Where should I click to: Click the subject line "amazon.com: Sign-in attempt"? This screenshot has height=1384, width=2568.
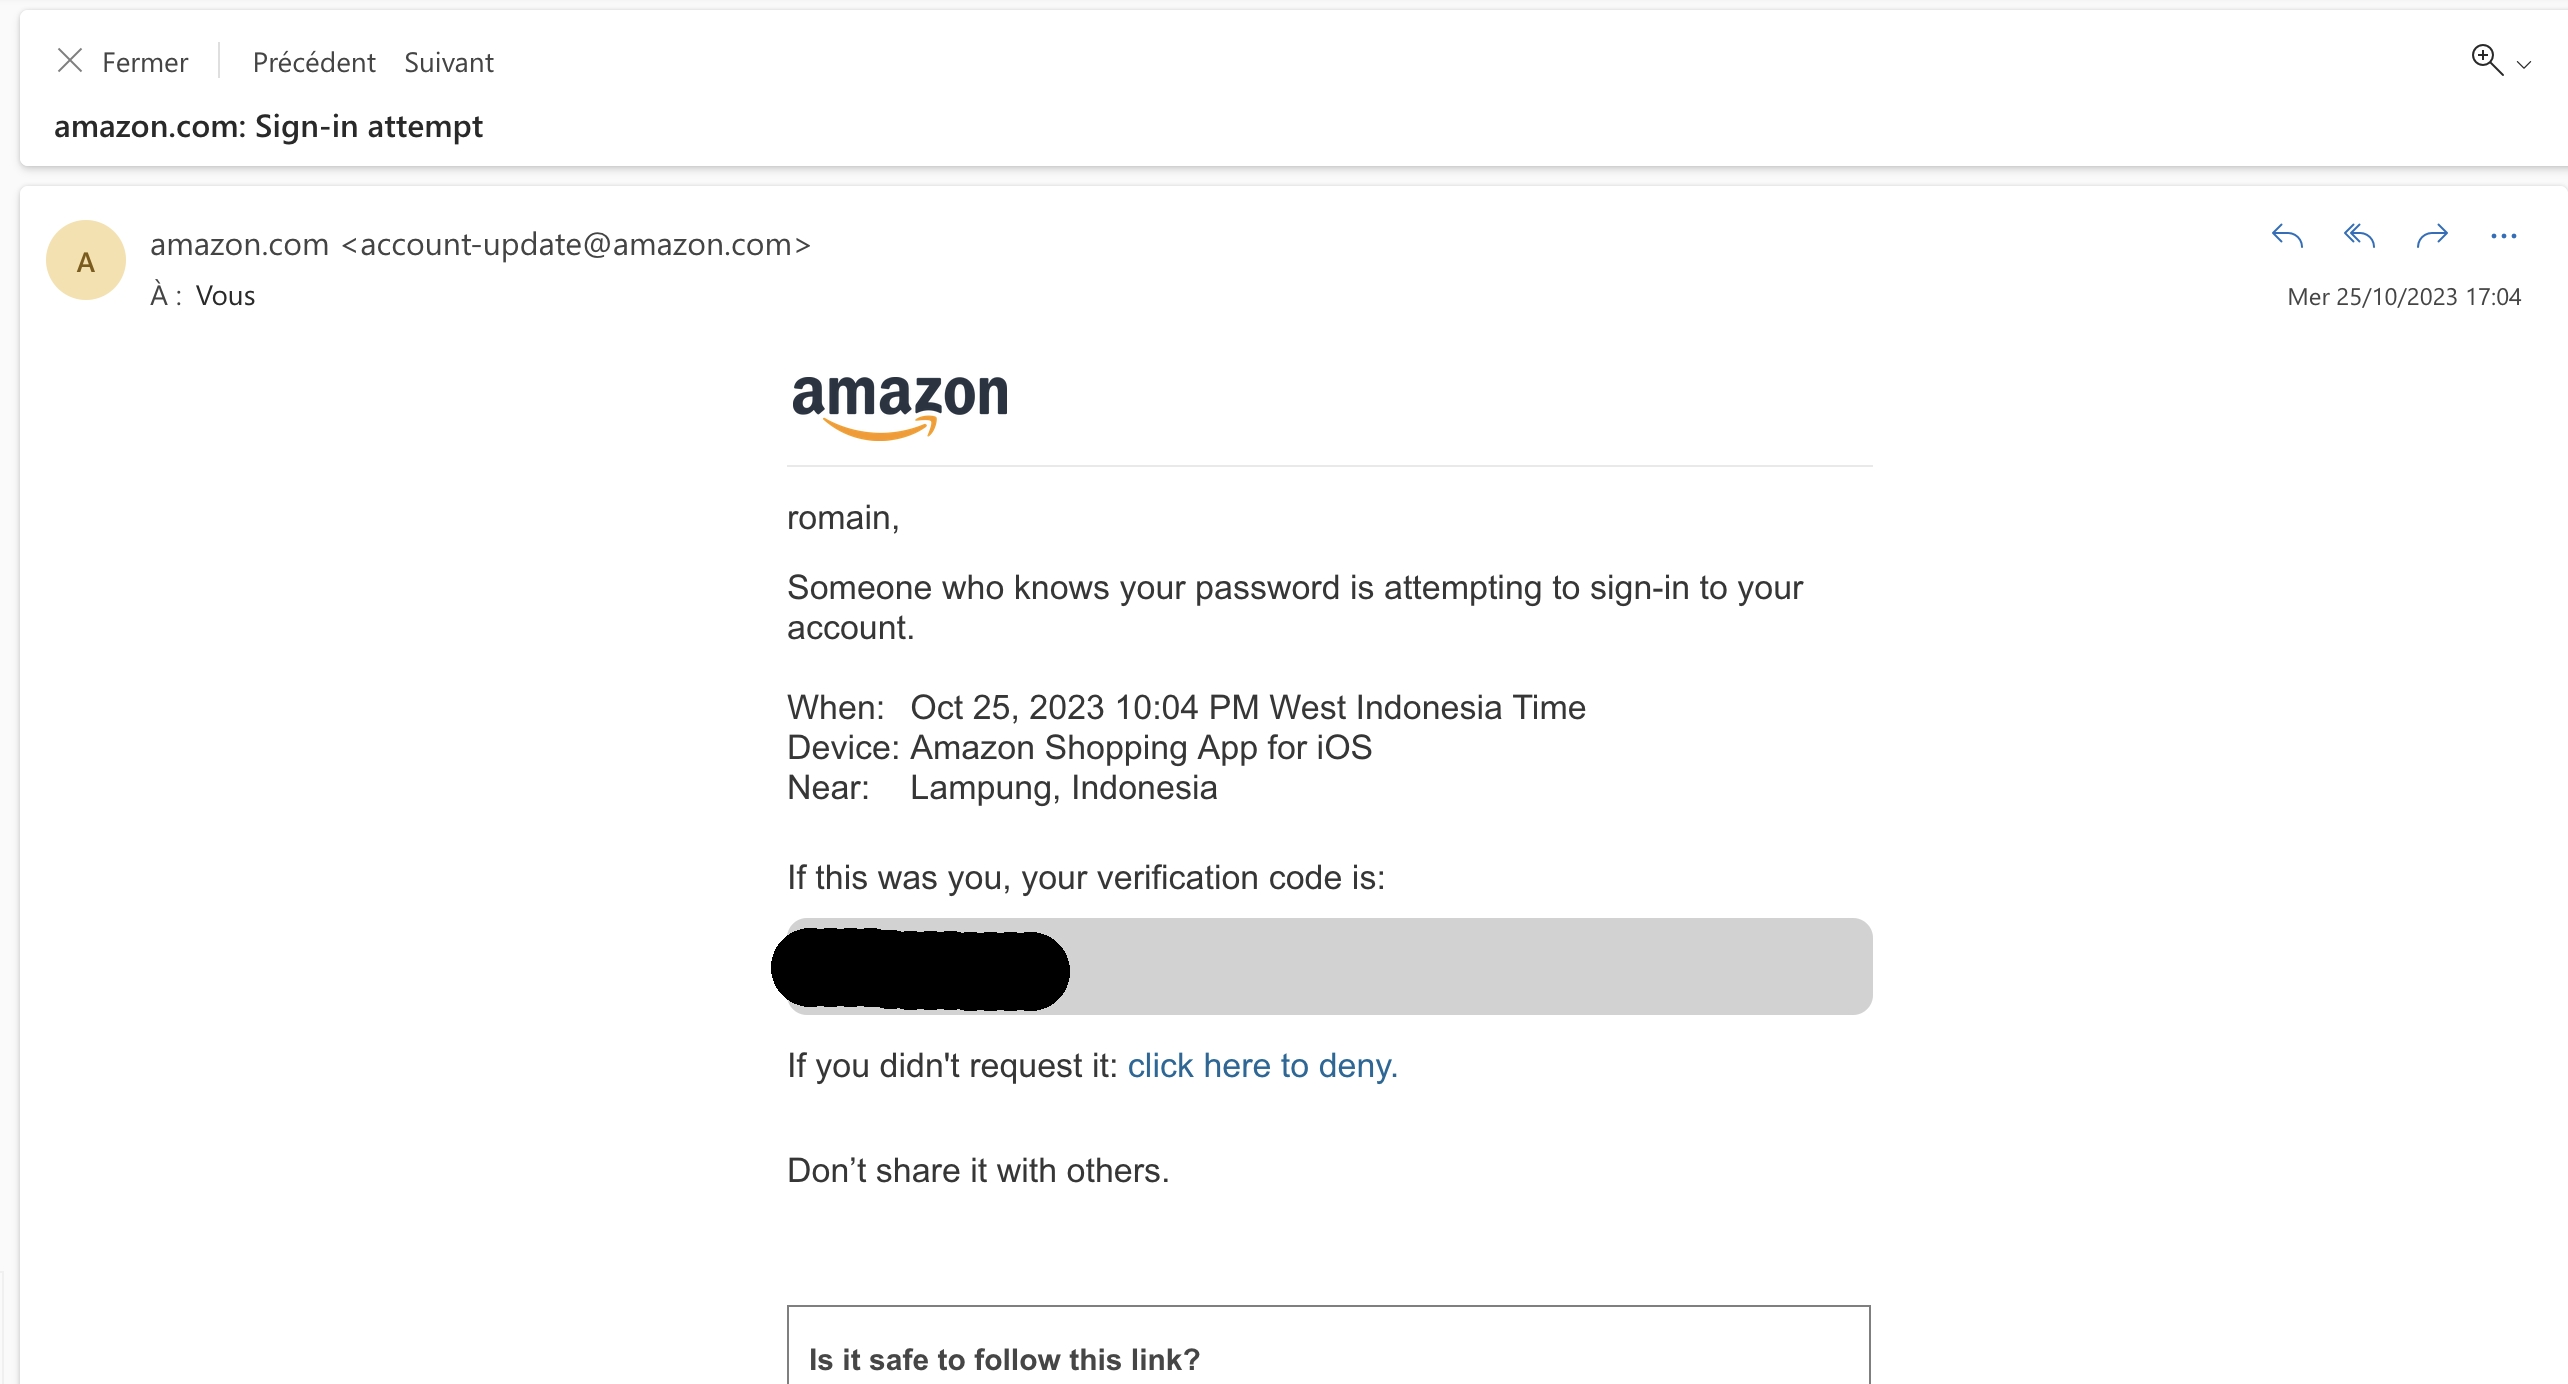pyautogui.click(x=268, y=126)
